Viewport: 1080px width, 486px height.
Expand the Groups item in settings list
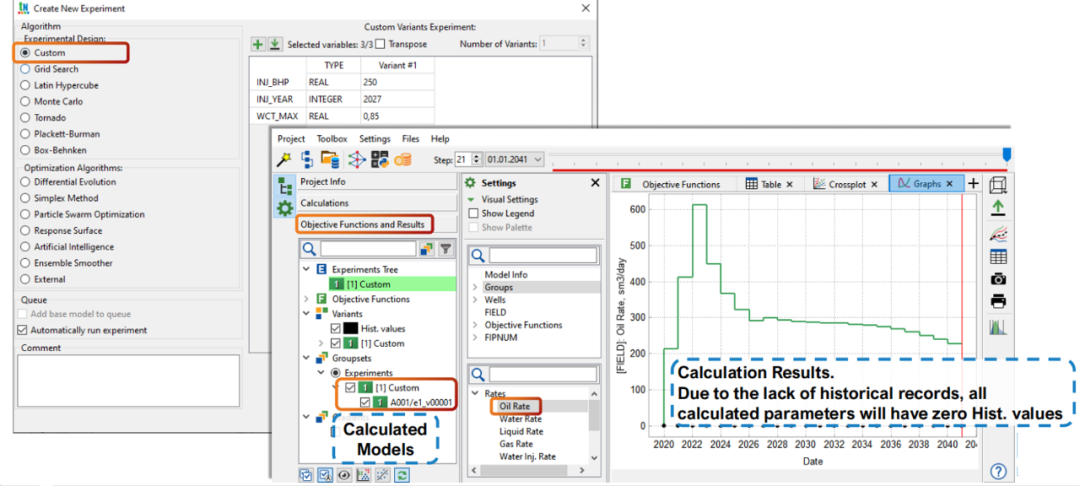[474, 287]
